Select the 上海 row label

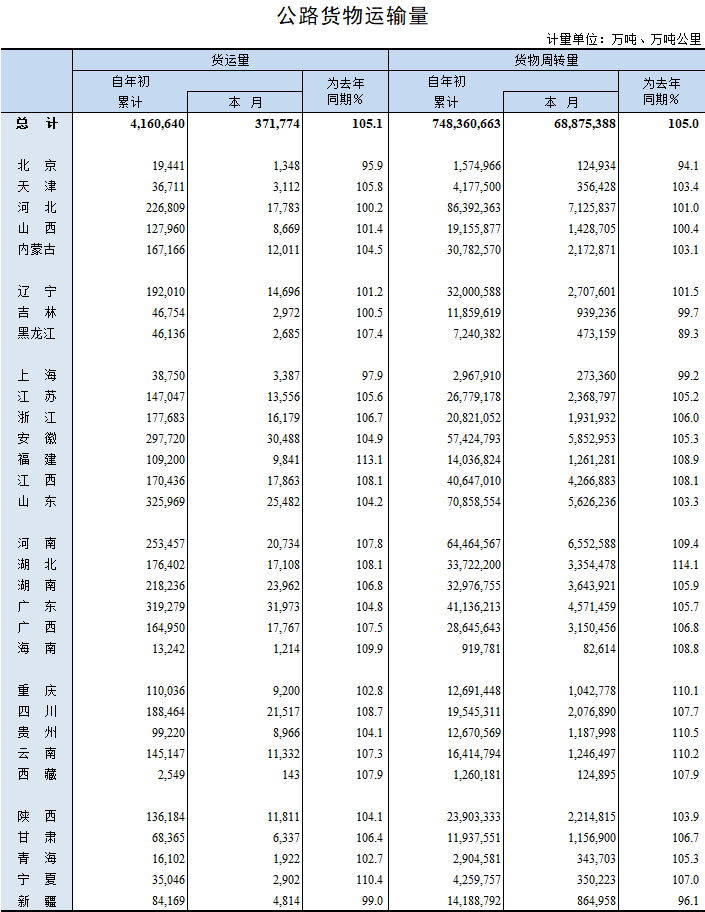click(x=37, y=375)
